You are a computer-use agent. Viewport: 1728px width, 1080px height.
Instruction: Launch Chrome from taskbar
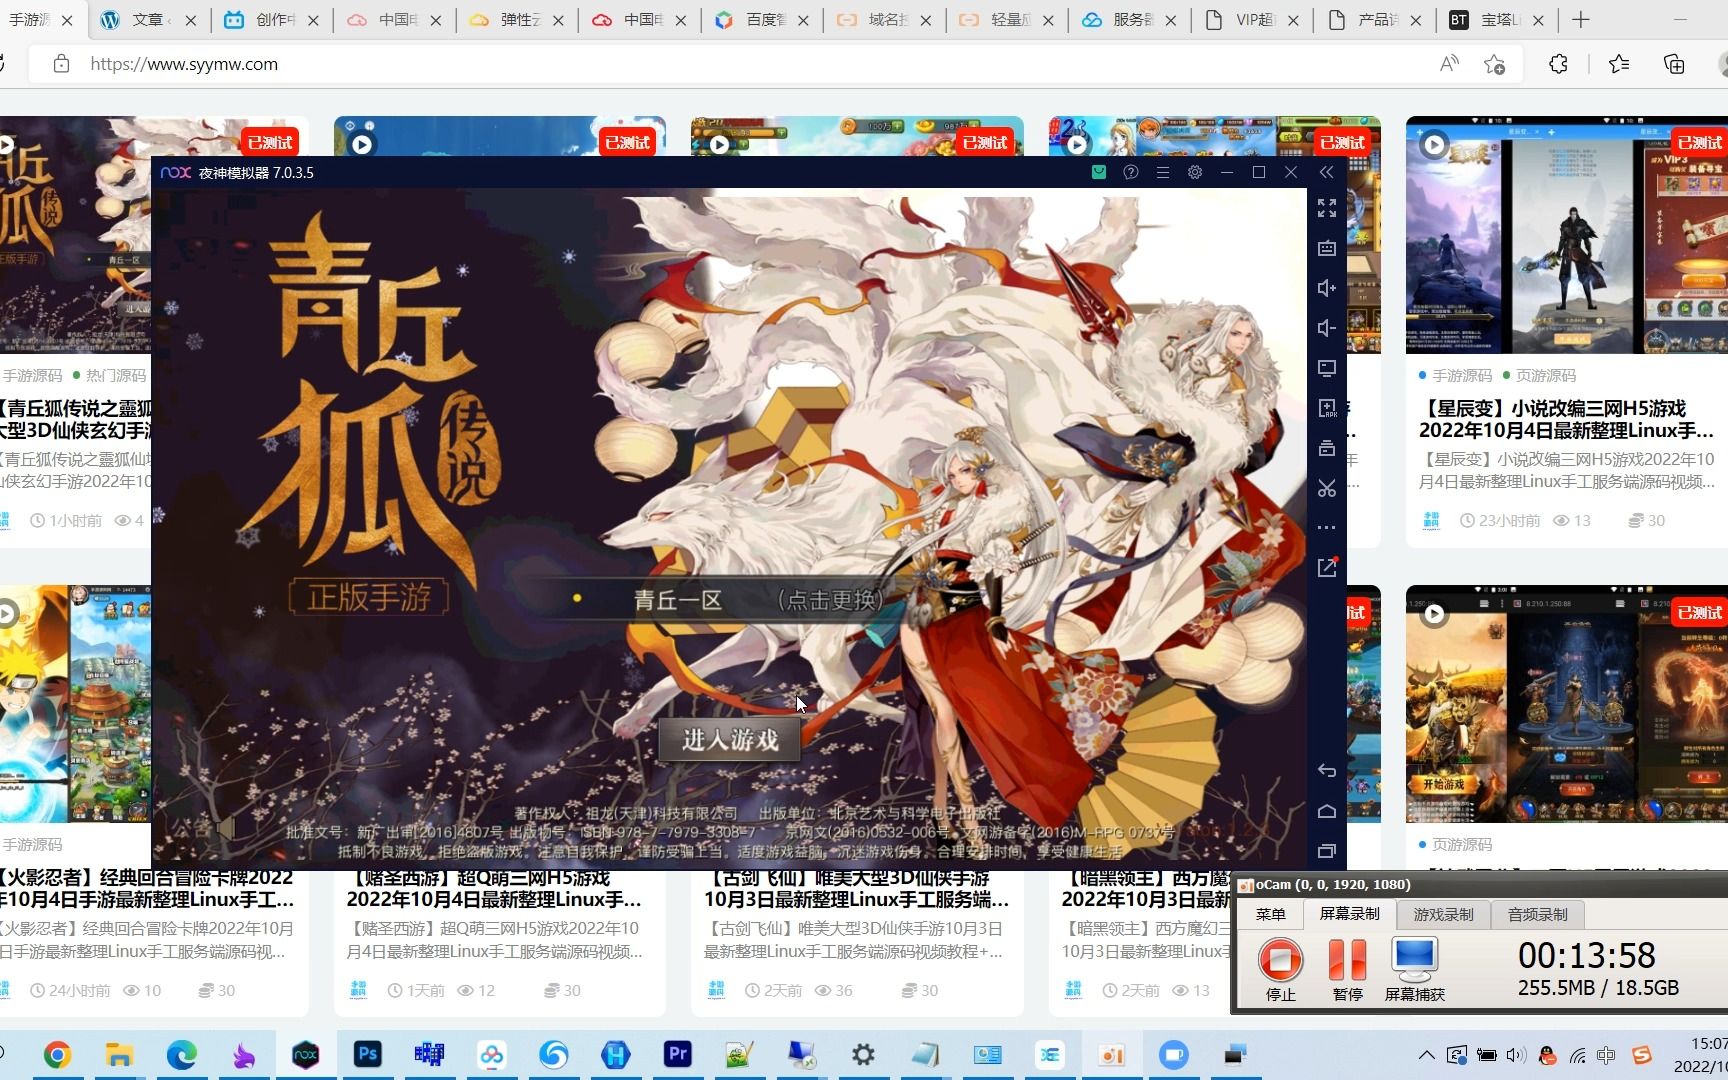tap(57, 1055)
